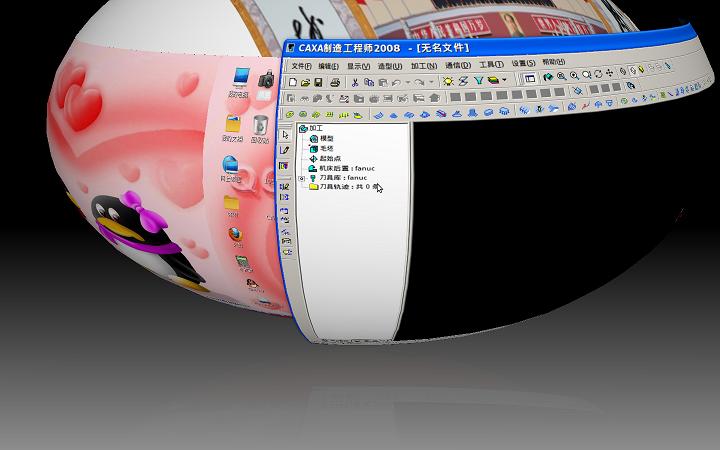Viewport: 720px width, 450px height.
Task: Open the 帮助(H) menu
Action: [554, 62]
